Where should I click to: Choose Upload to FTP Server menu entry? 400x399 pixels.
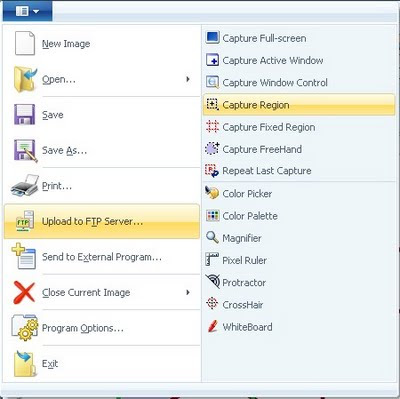coord(102,221)
